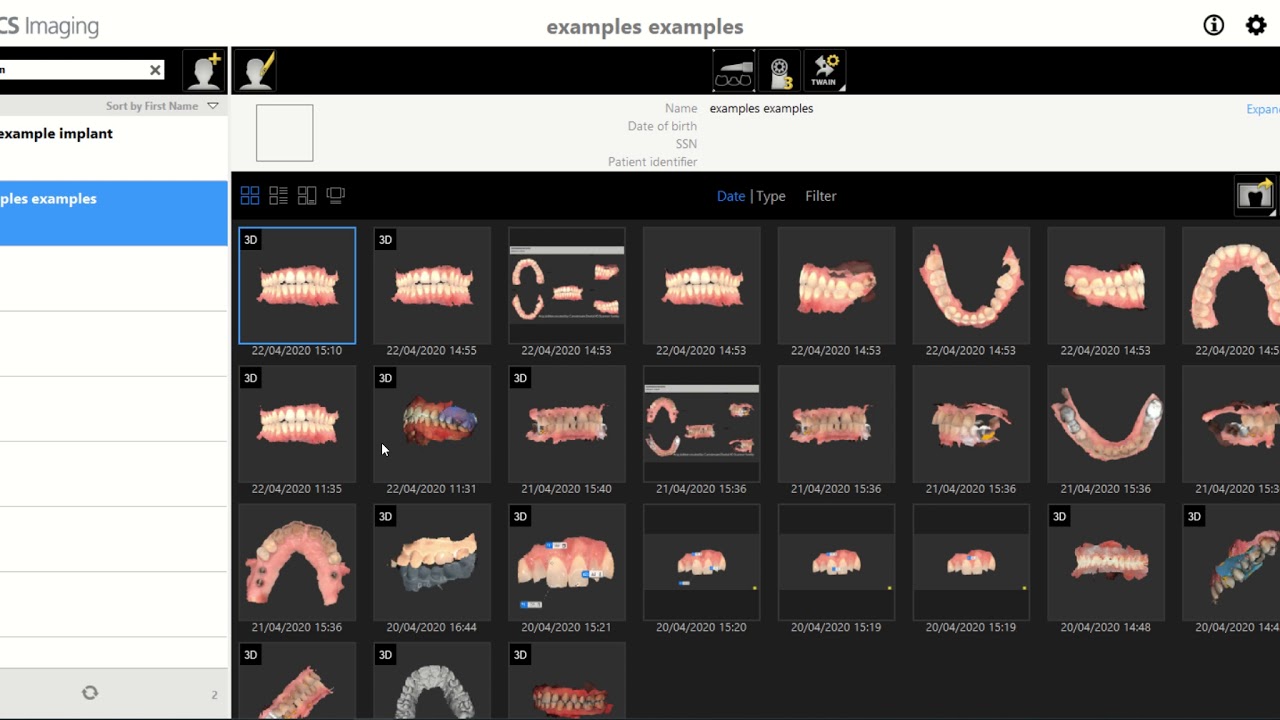The image size is (1280, 720).
Task: Select the highlighted 'examples examples' patient
Action: [113, 213]
